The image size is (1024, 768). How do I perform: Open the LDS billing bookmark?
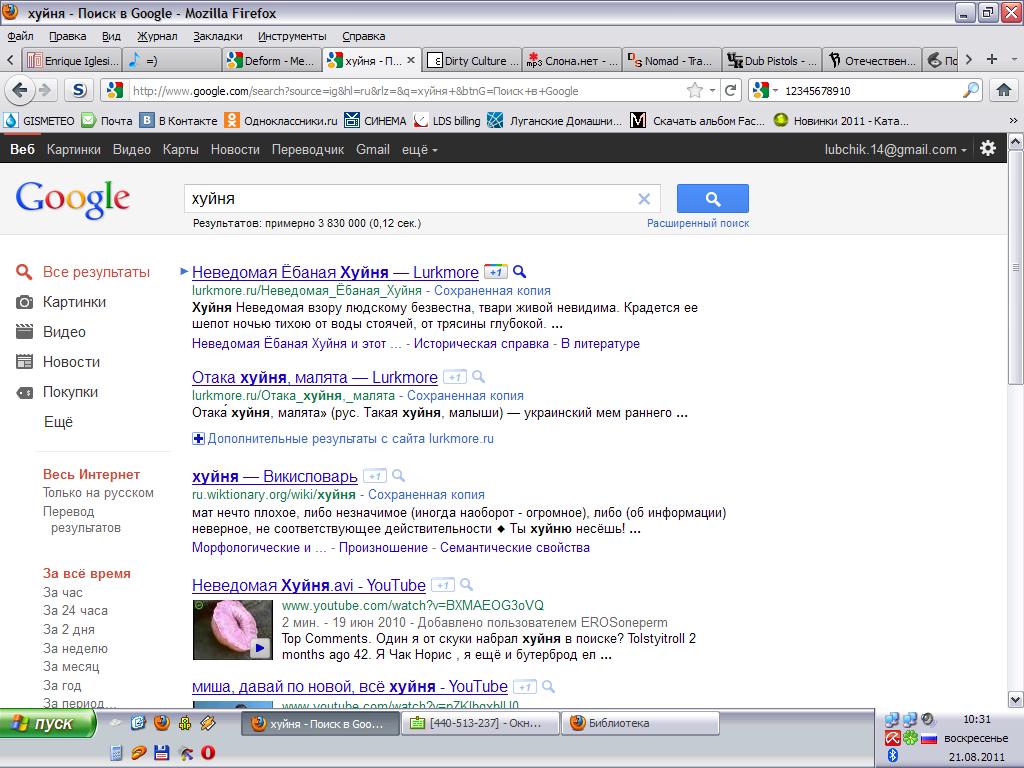pyautogui.click(x=447, y=121)
